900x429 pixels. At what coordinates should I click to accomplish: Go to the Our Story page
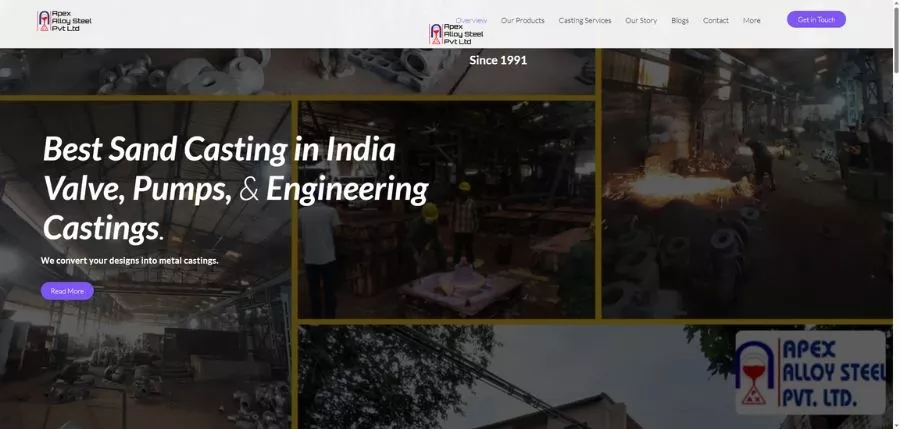641,20
